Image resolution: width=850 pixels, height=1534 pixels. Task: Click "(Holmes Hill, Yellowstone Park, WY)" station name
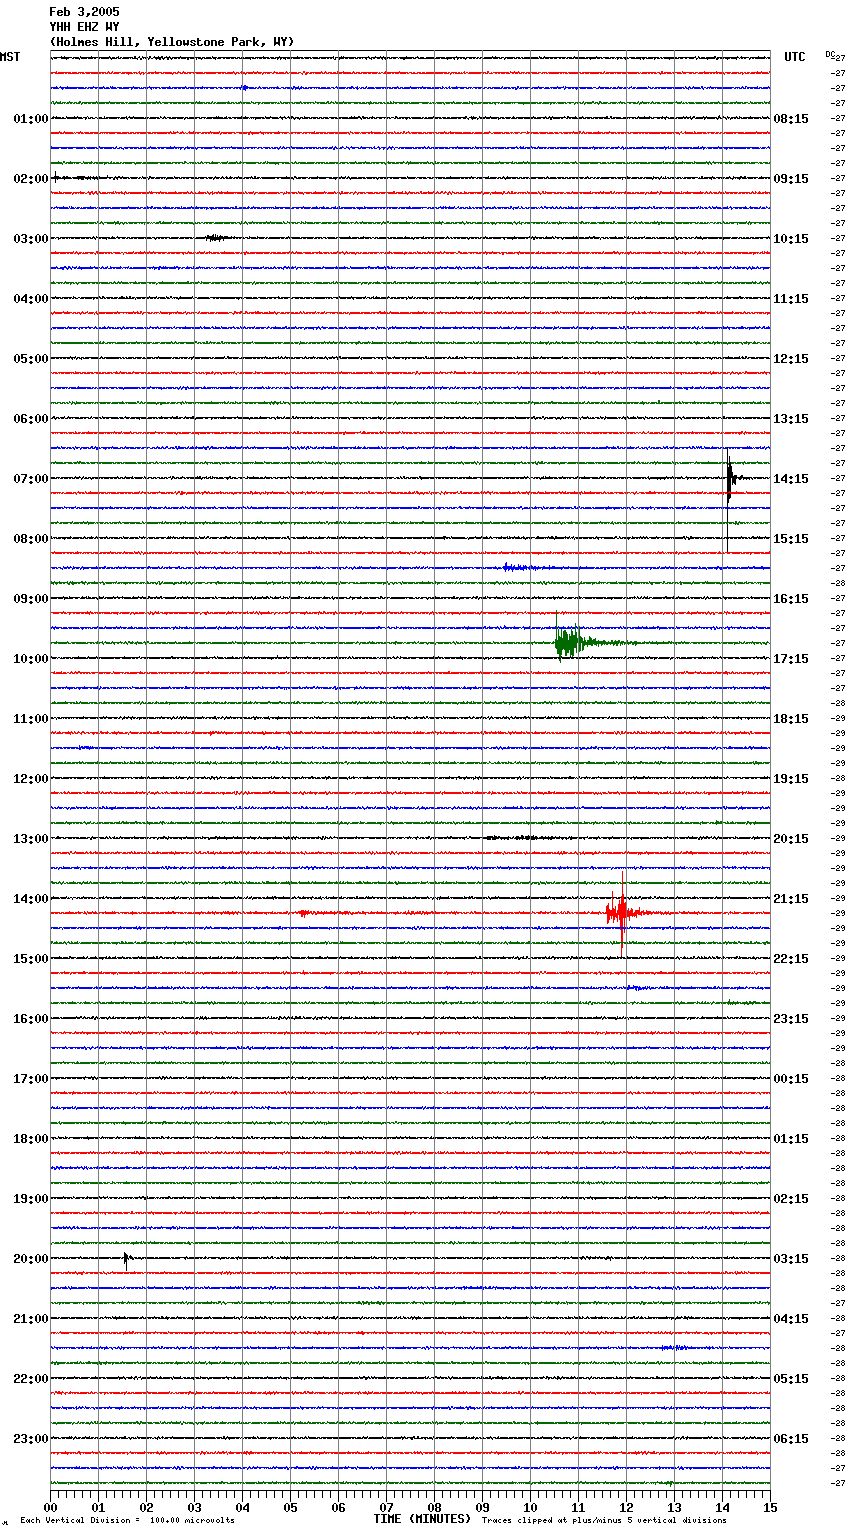(x=172, y=42)
